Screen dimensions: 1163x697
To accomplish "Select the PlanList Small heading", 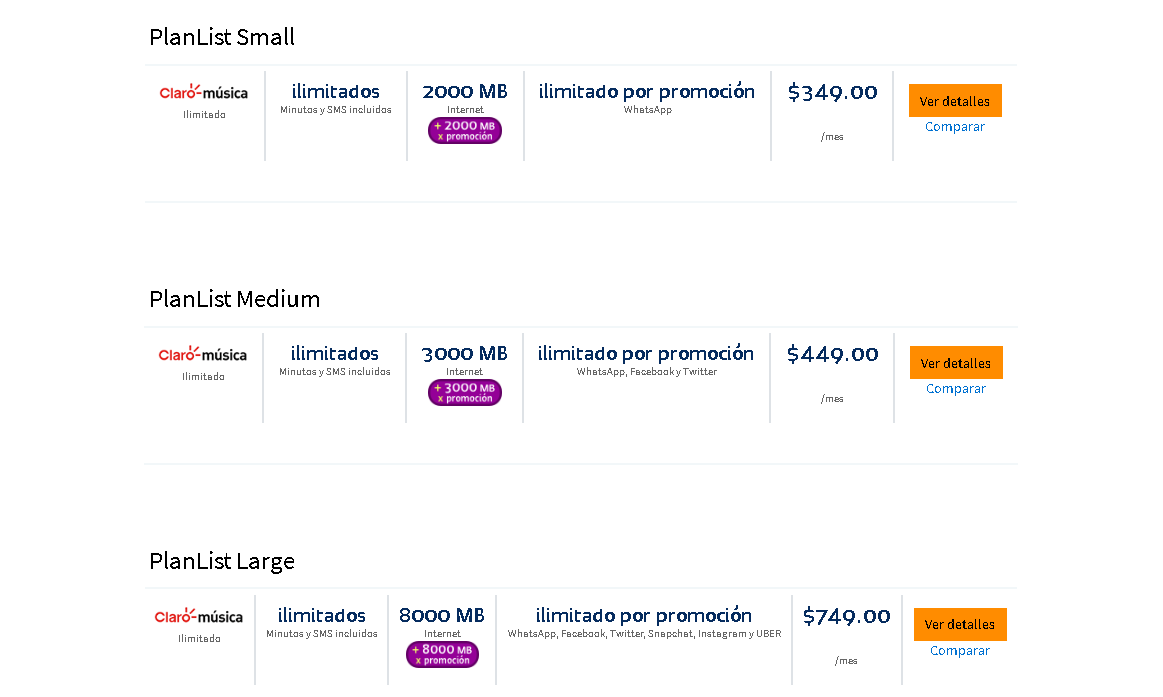I will [x=222, y=37].
